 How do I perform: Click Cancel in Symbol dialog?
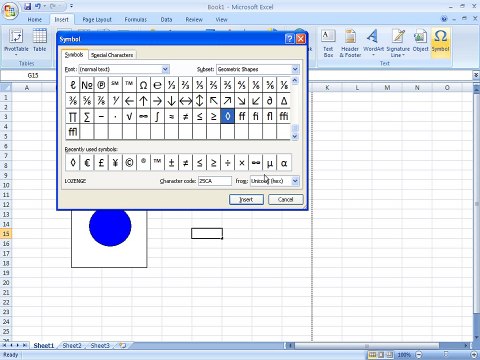tap(286, 199)
